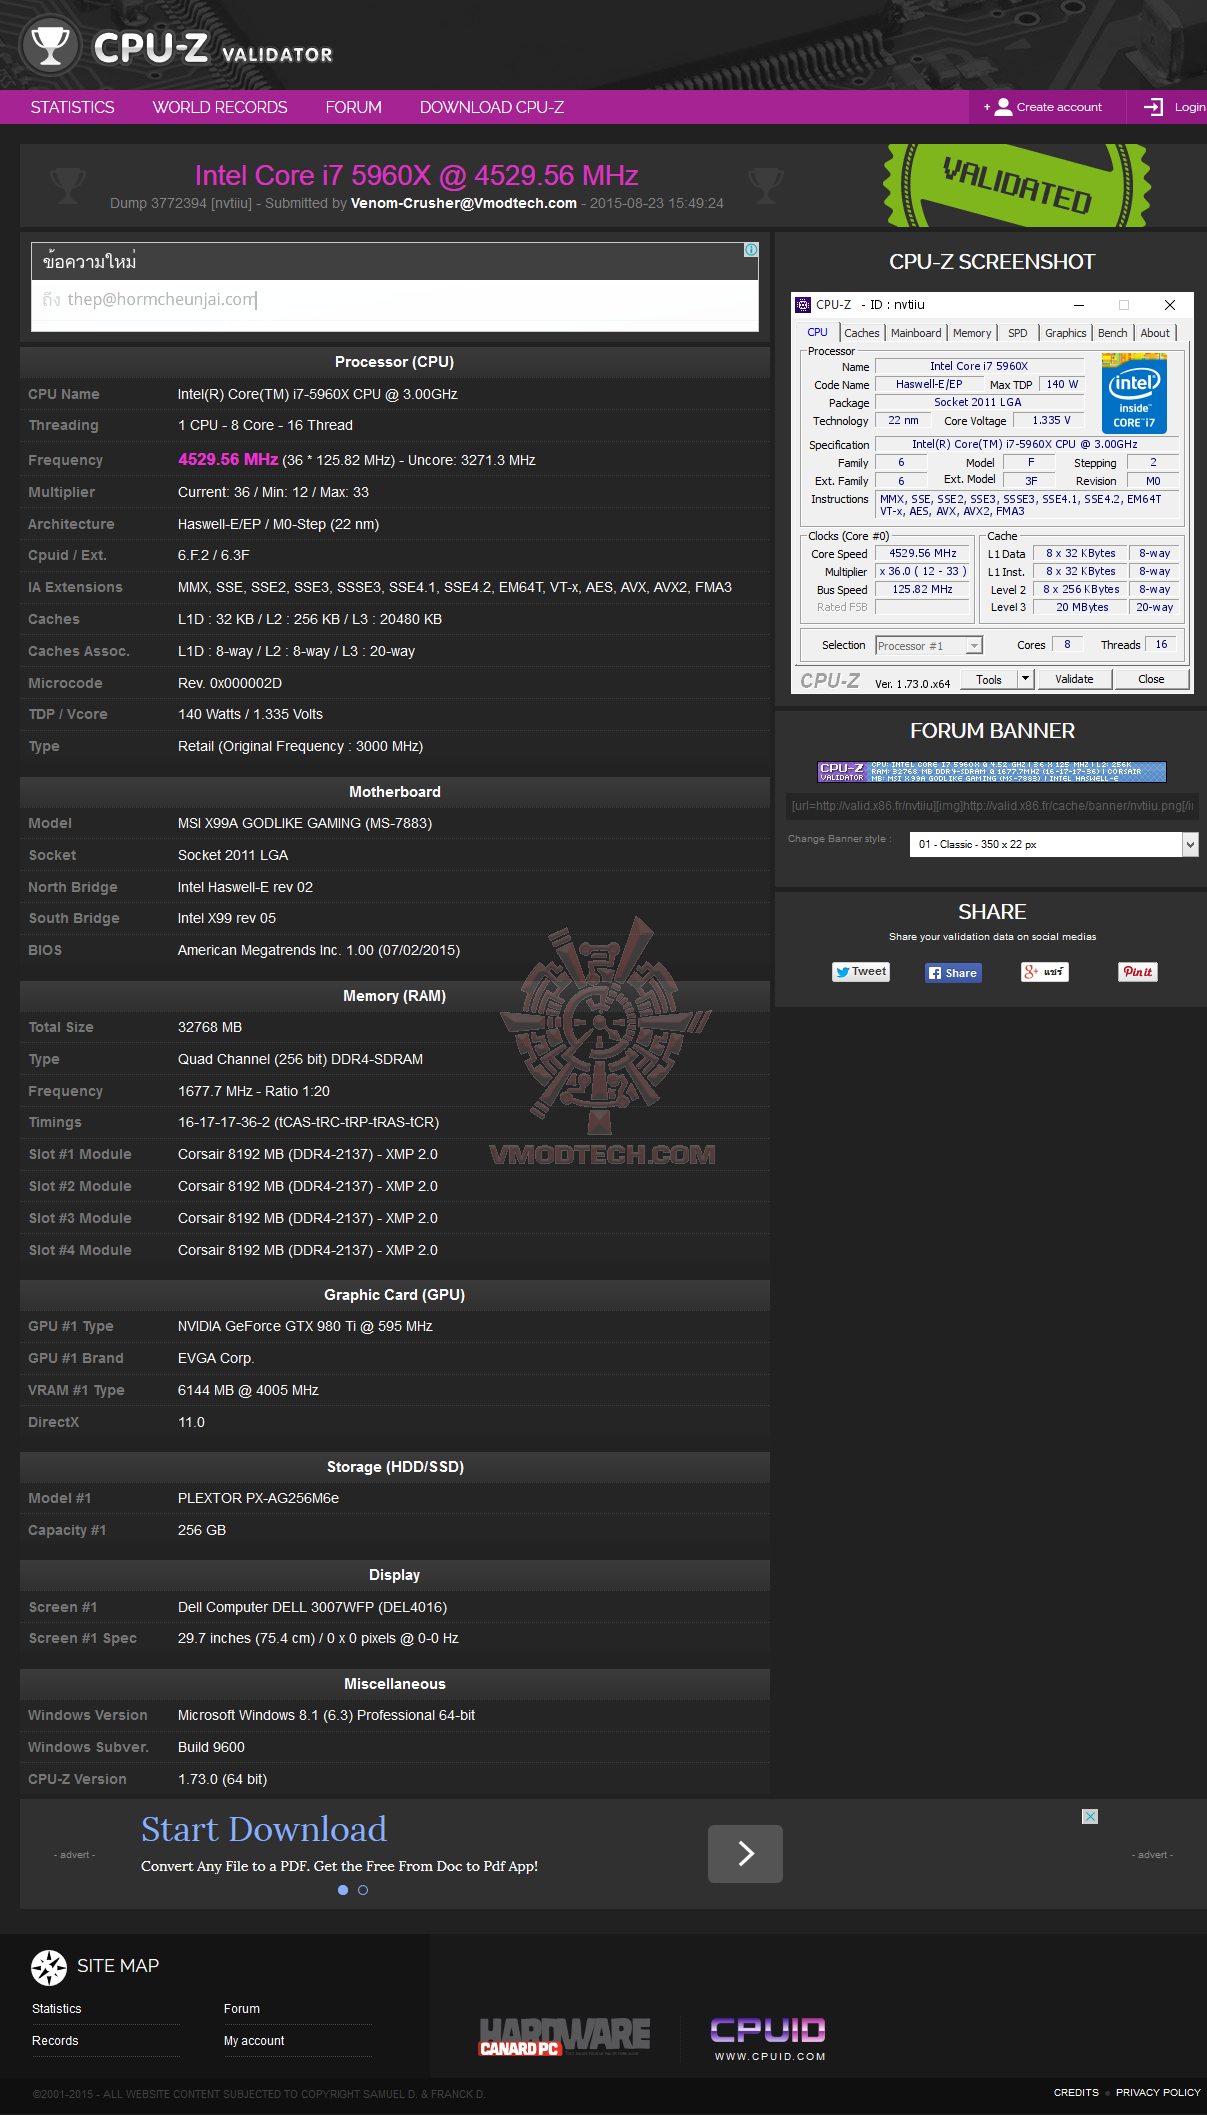This screenshot has width=1207, height=2115.
Task: Open Venom-Crusher@Vmodtech.com submitter link
Action: tap(463, 203)
